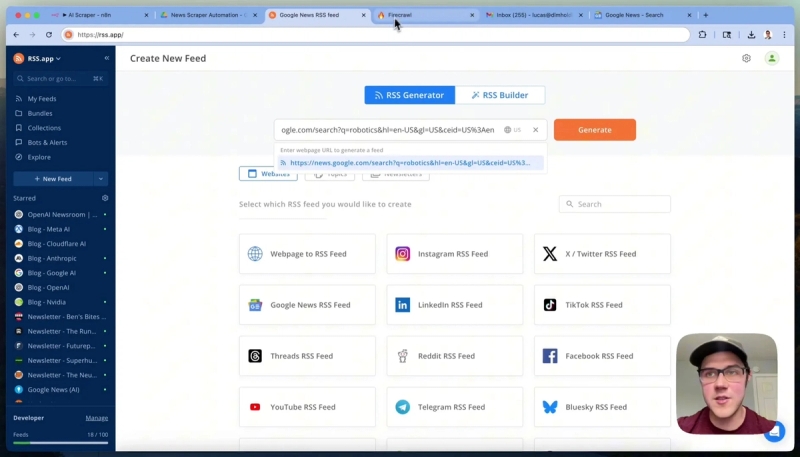Click the speaker webcam video thumbnail

tap(727, 384)
